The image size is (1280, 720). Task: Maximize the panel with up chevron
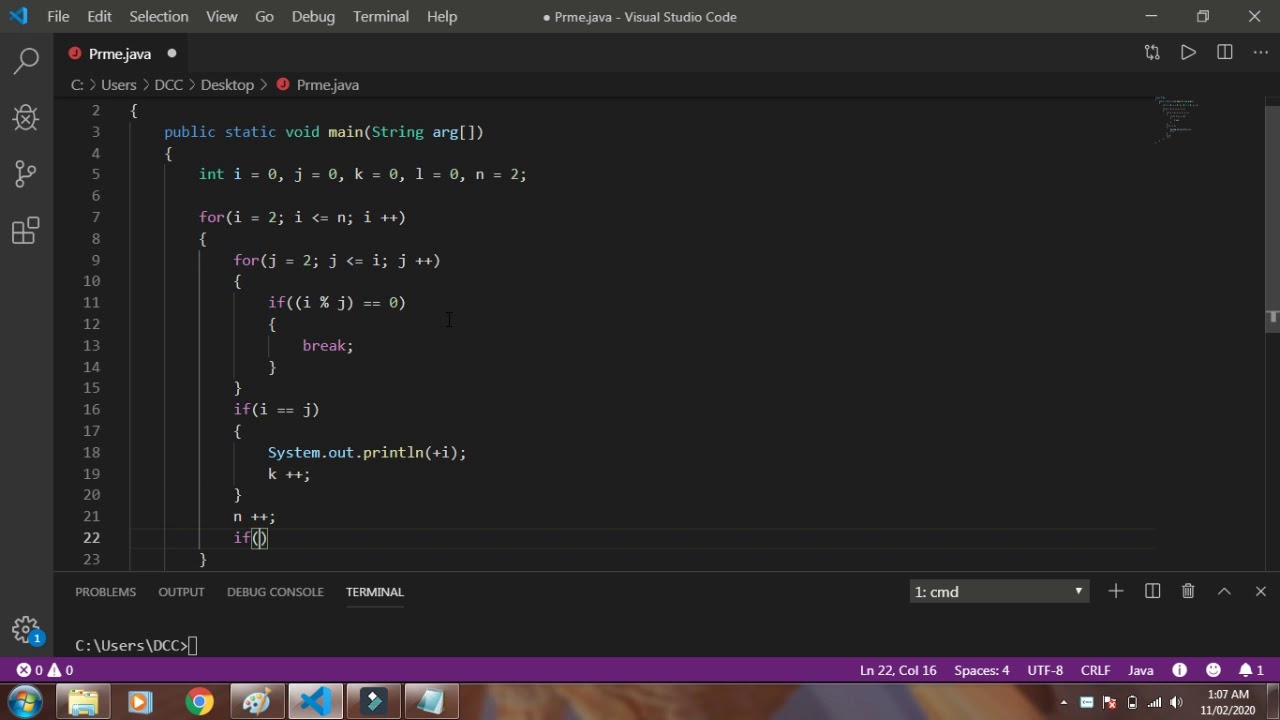click(1224, 591)
